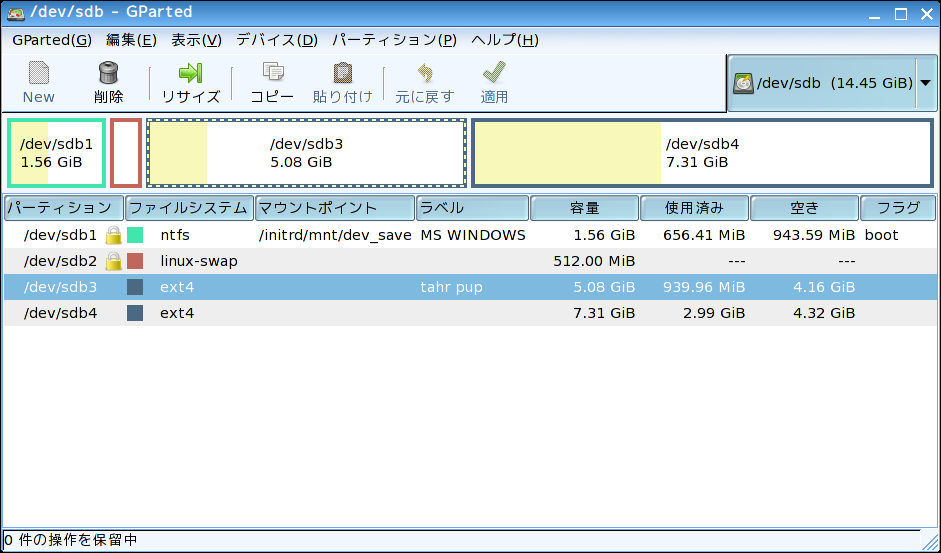Sort by ファイルシステム column header
Image resolution: width=941 pixels, height=553 pixels.
point(189,208)
